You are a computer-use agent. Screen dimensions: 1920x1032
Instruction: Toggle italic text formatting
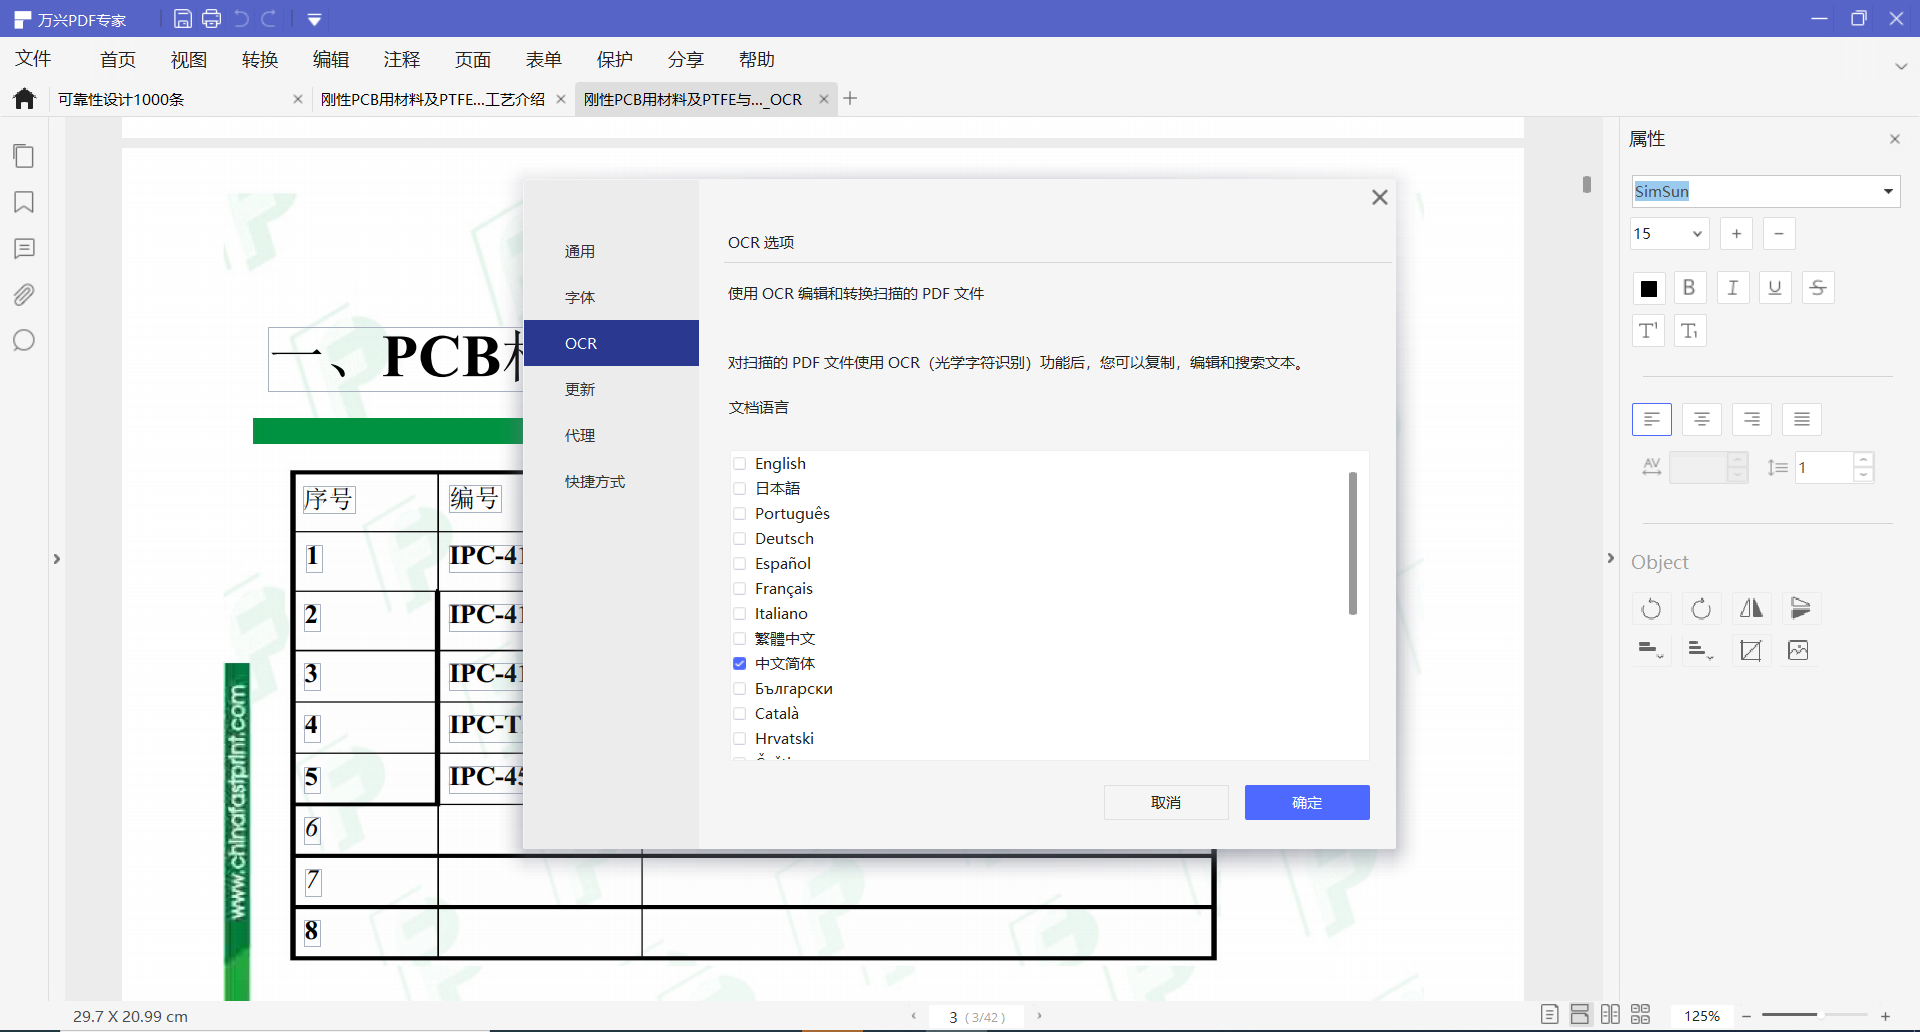pyautogui.click(x=1733, y=288)
